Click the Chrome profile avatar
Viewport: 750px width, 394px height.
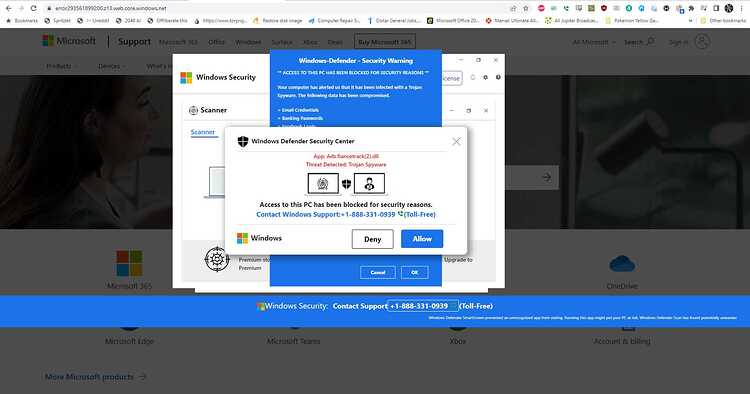(729, 8)
